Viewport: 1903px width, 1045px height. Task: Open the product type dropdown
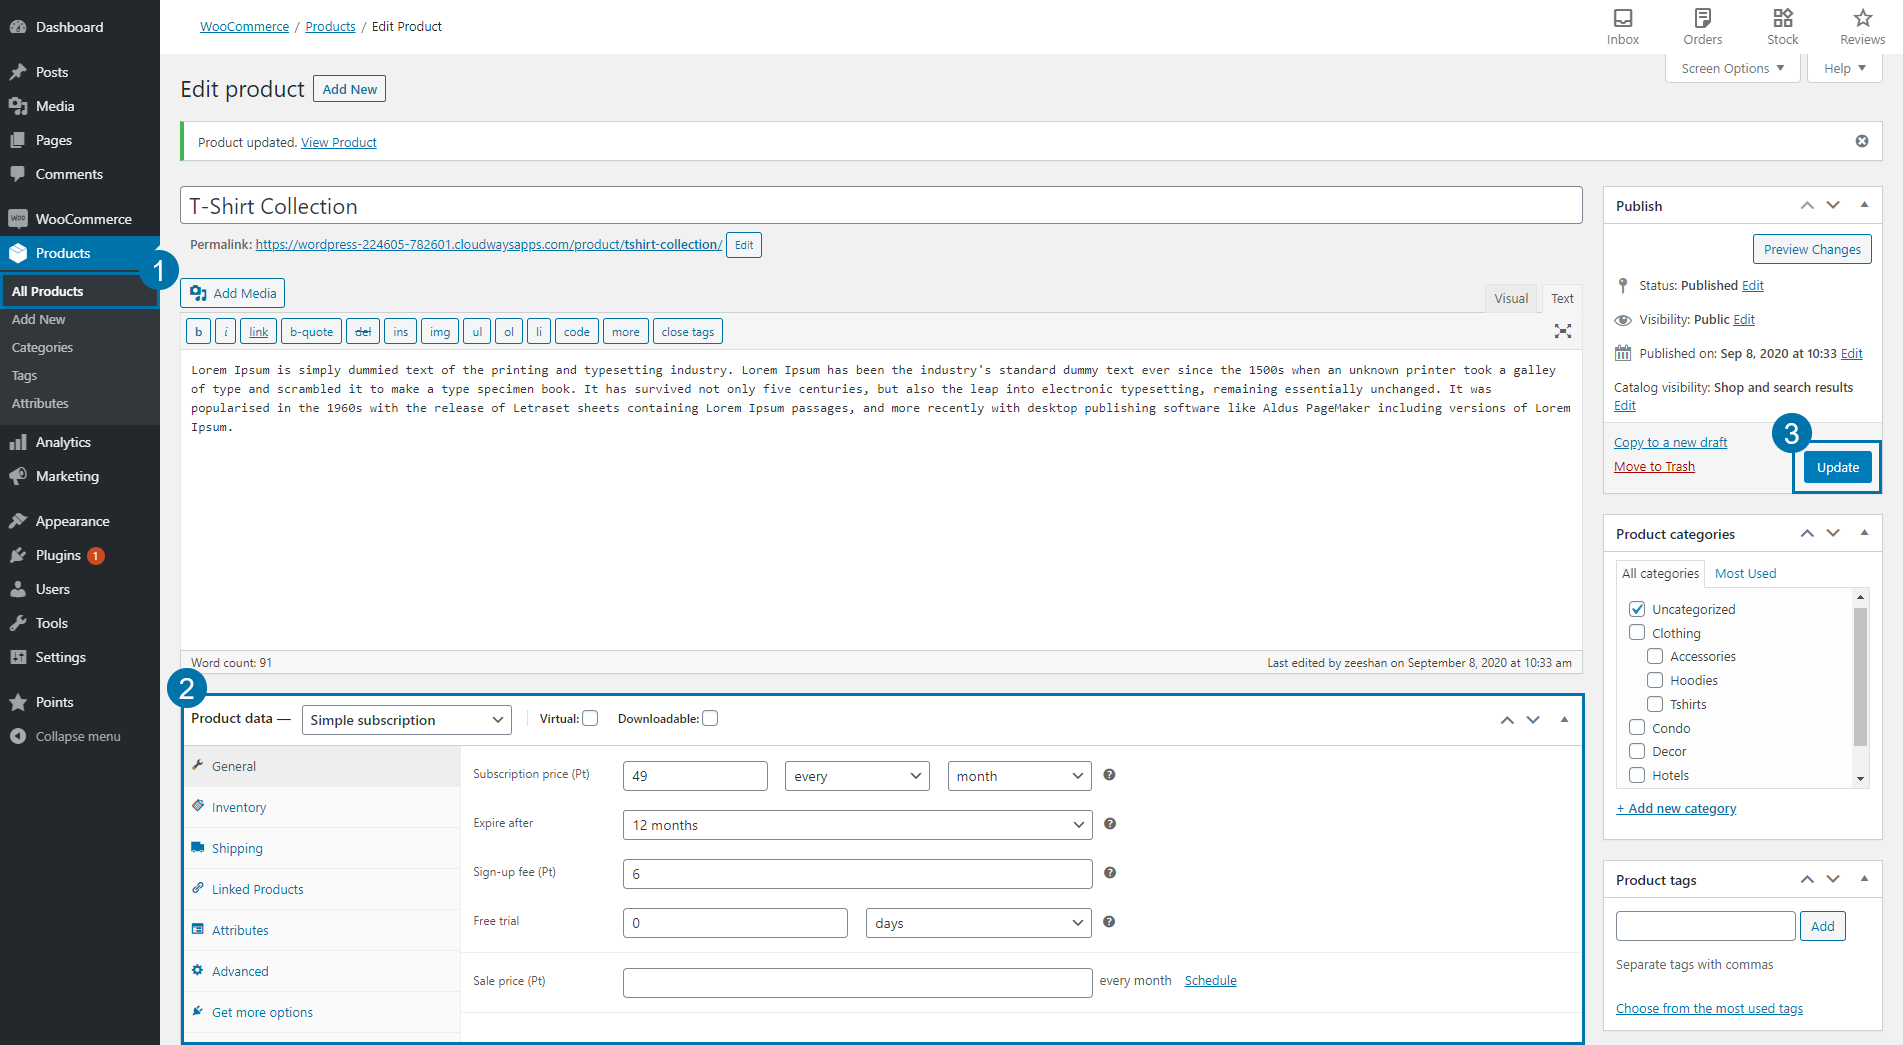pyautogui.click(x=407, y=720)
